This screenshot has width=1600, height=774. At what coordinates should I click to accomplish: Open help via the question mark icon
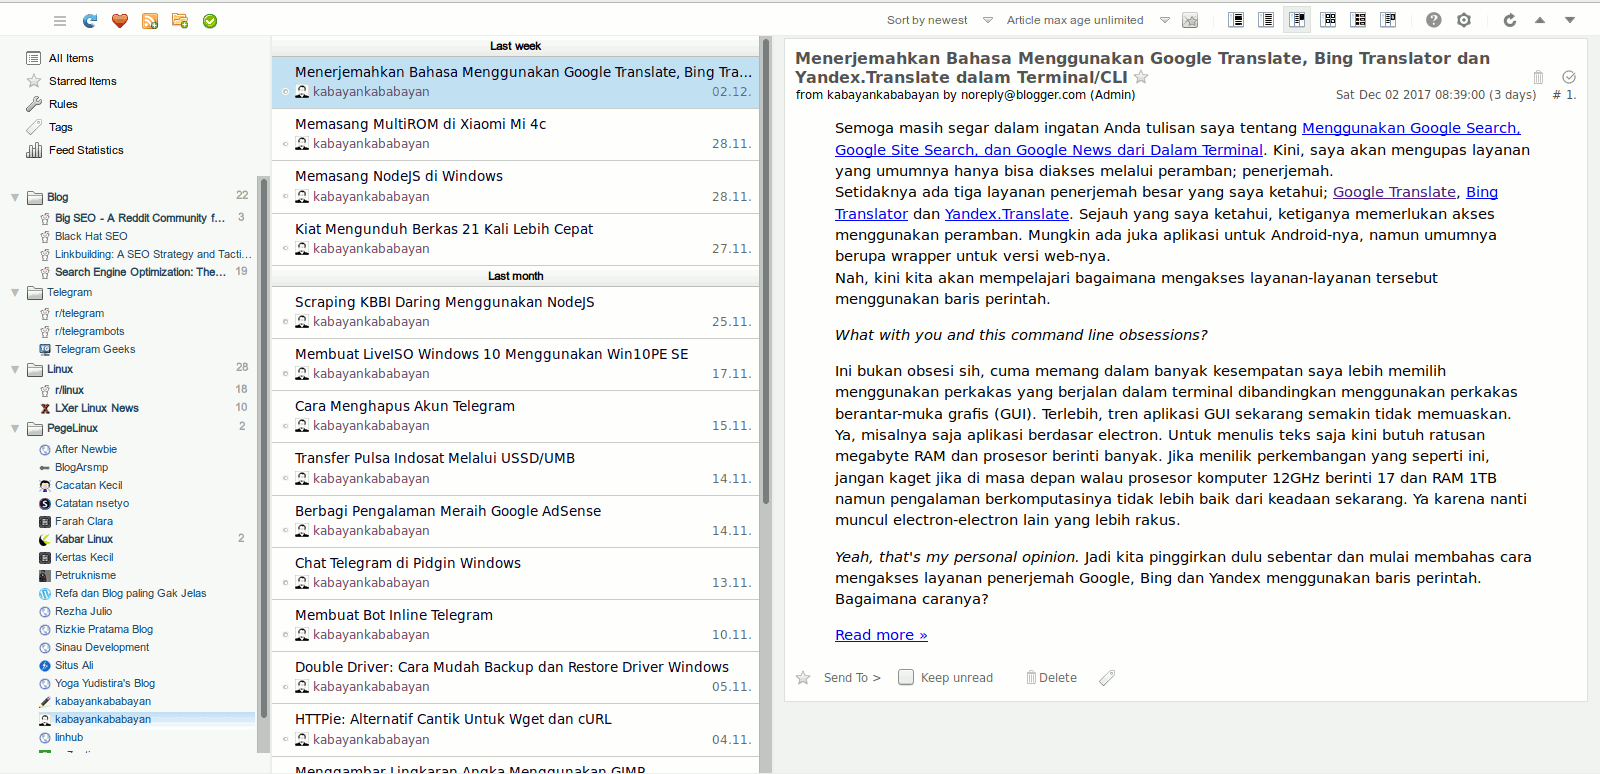(x=1434, y=20)
